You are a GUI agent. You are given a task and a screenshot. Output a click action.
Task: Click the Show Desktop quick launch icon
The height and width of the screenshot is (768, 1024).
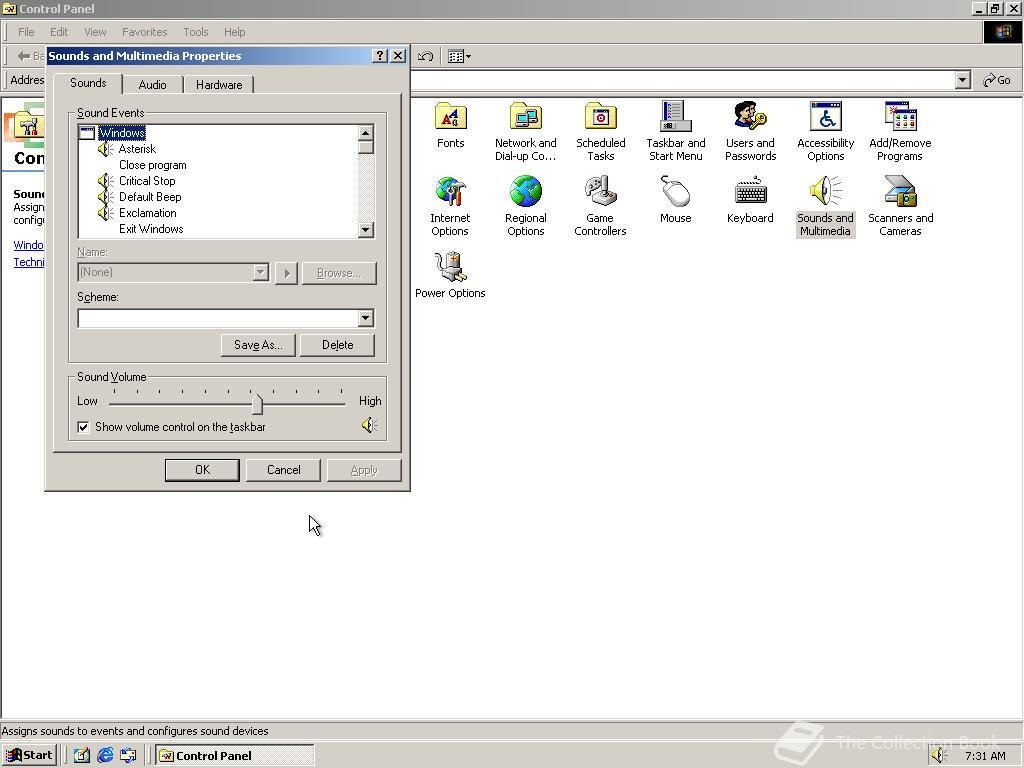click(82, 755)
